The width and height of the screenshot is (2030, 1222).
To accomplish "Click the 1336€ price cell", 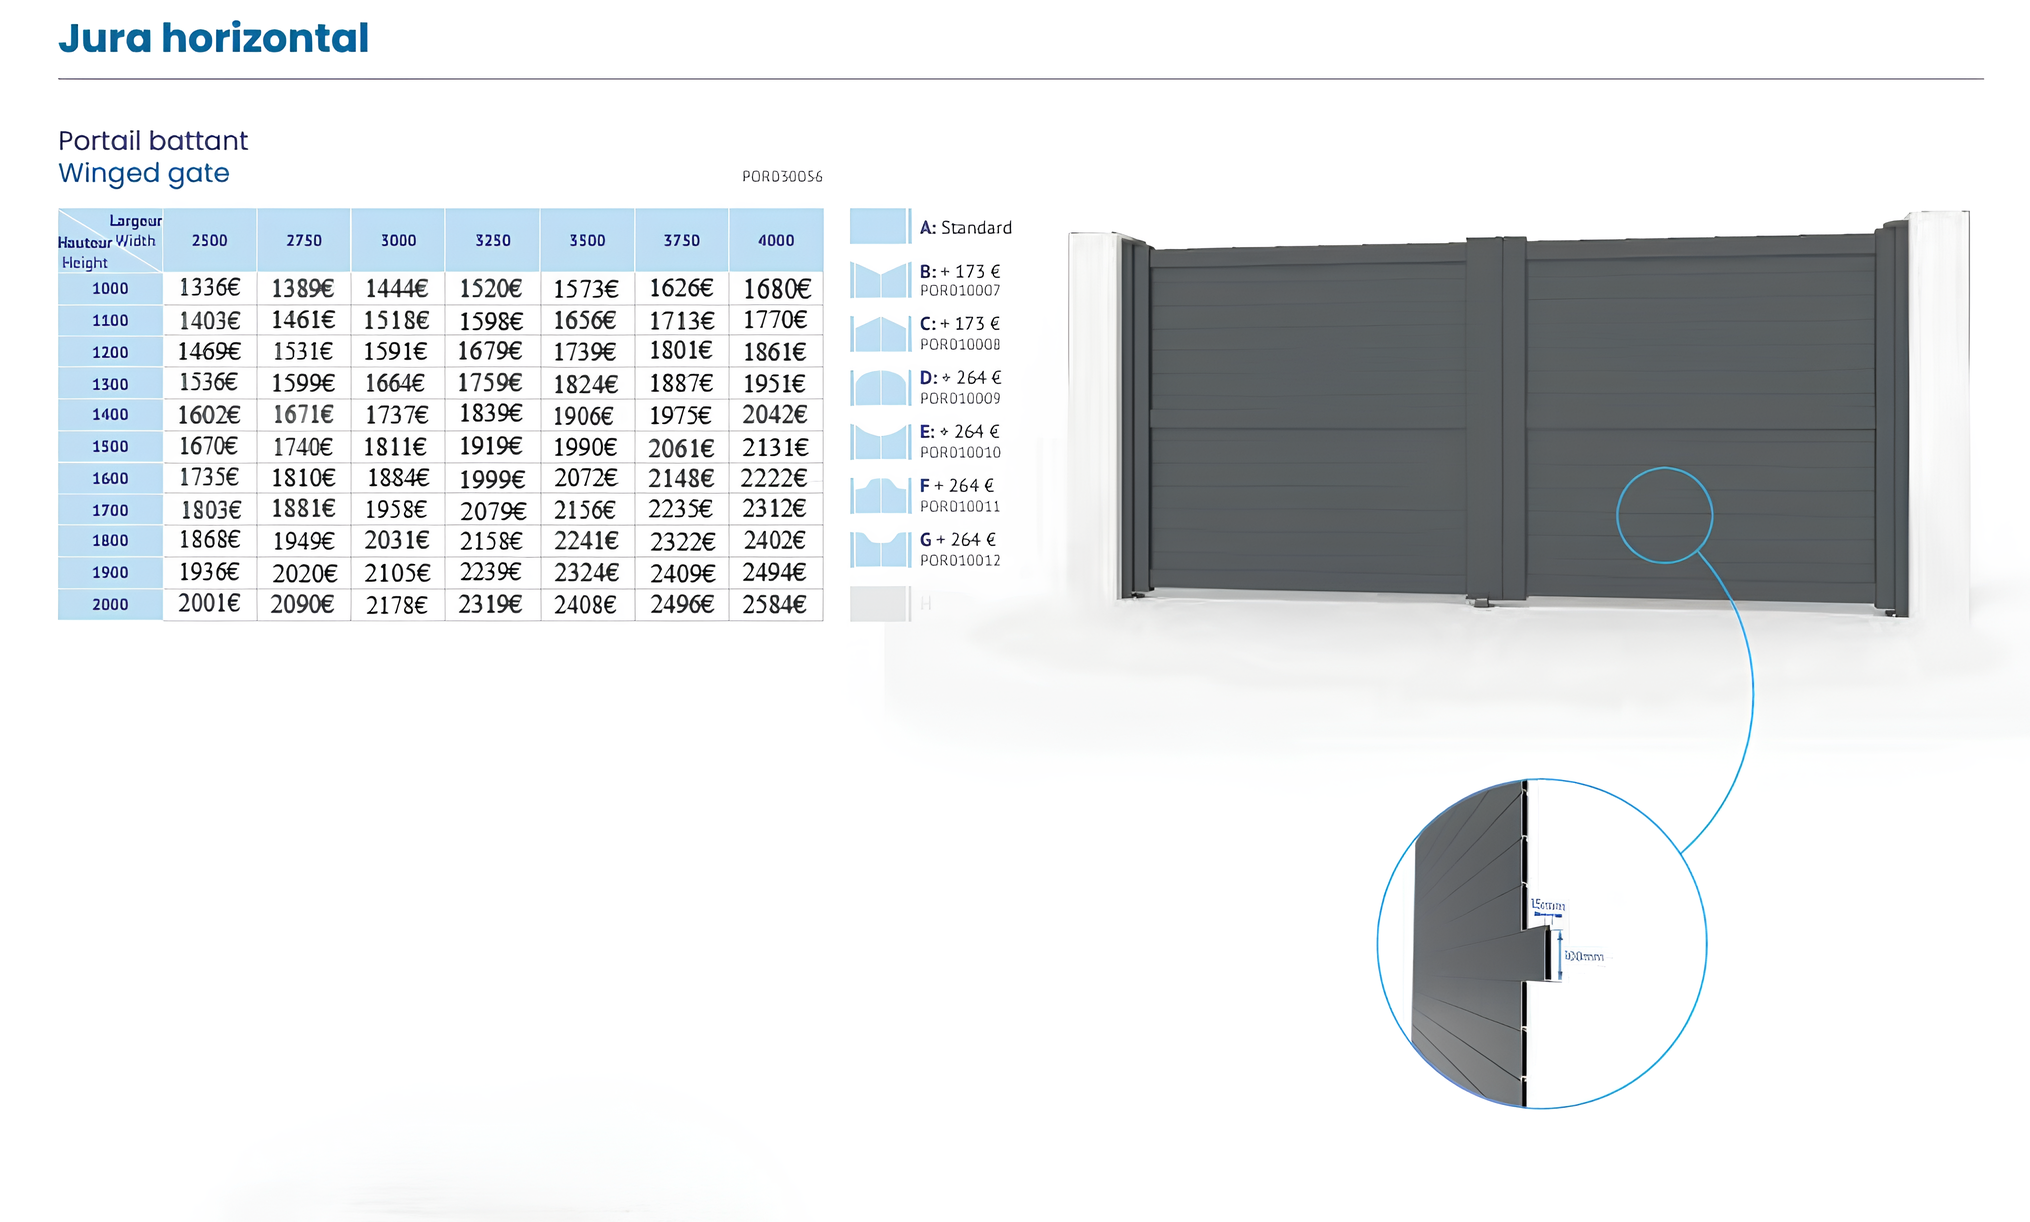I will 209,288.
